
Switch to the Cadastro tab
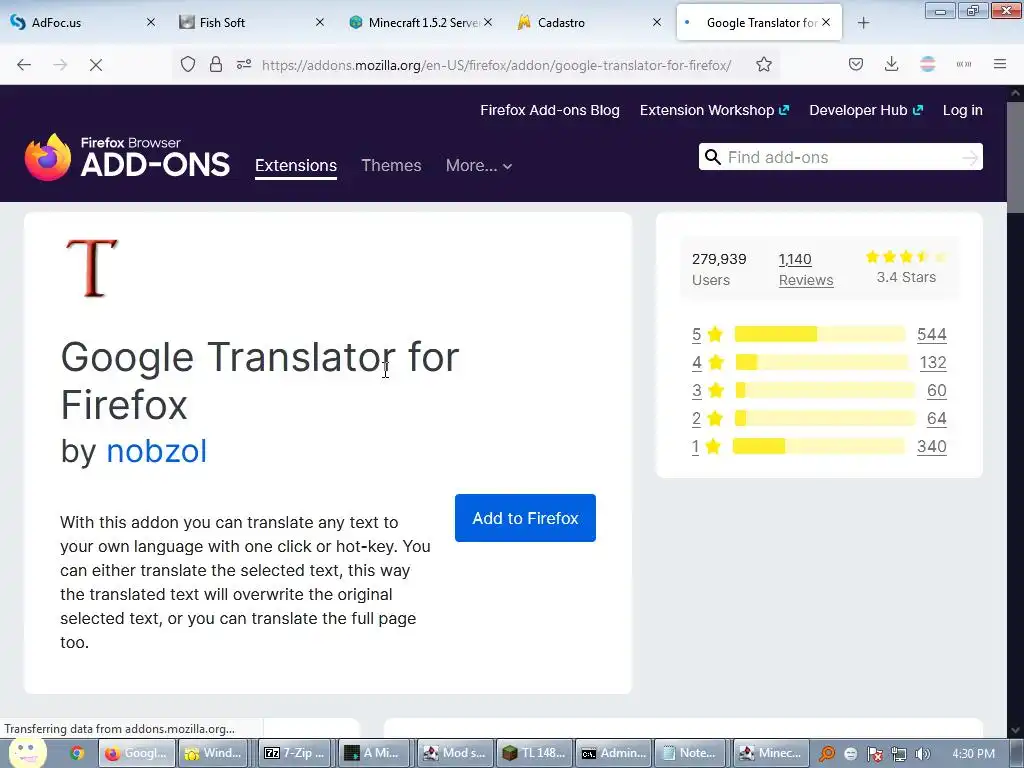pos(590,22)
